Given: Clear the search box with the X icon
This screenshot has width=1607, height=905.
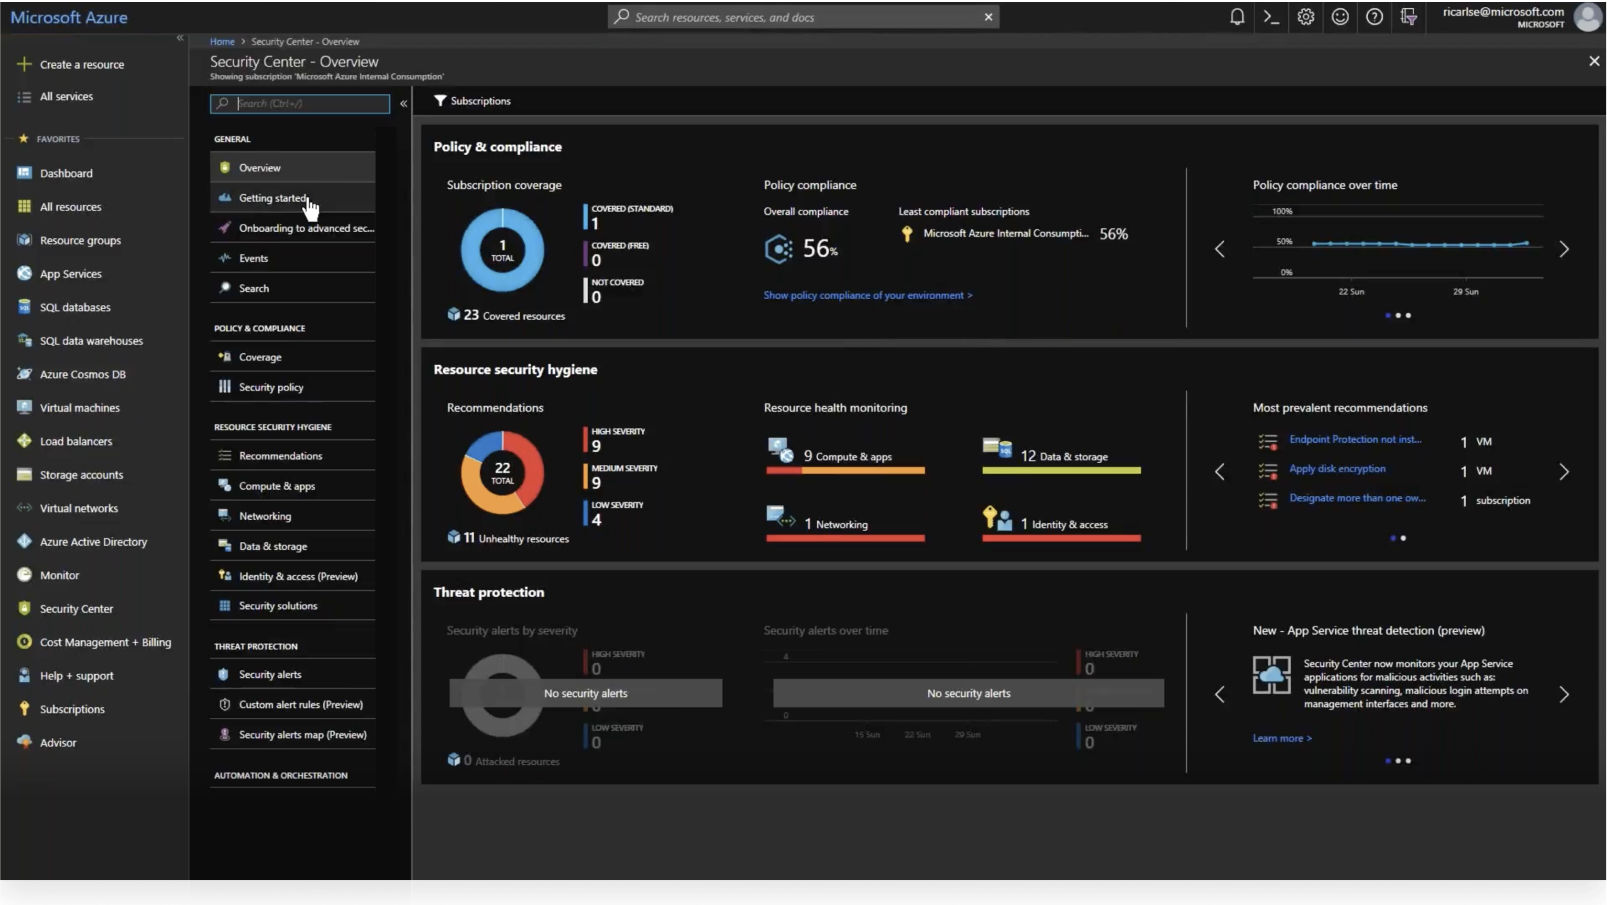Looking at the screenshot, I should 988,17.
